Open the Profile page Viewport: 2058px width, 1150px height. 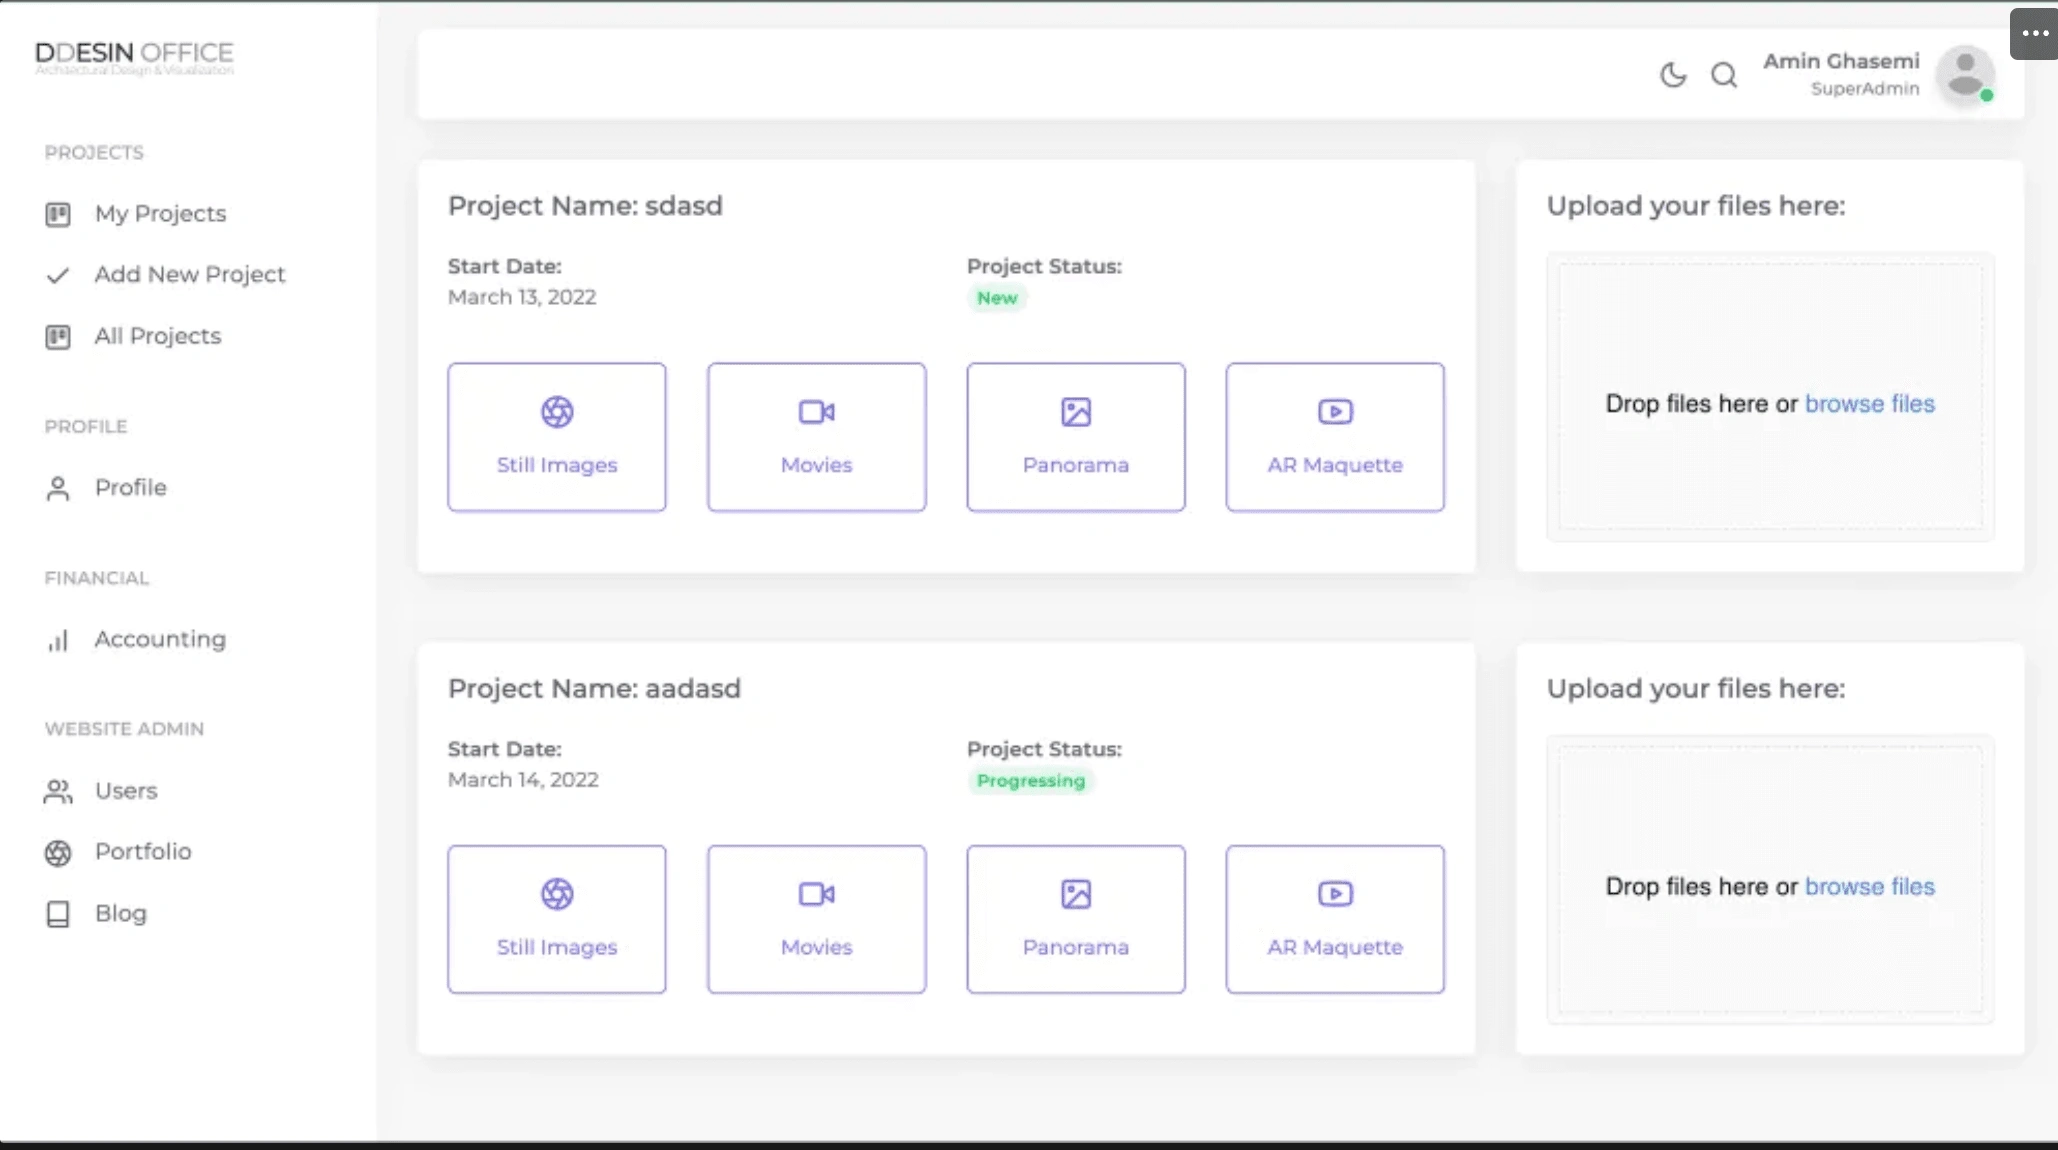(130, 487)
